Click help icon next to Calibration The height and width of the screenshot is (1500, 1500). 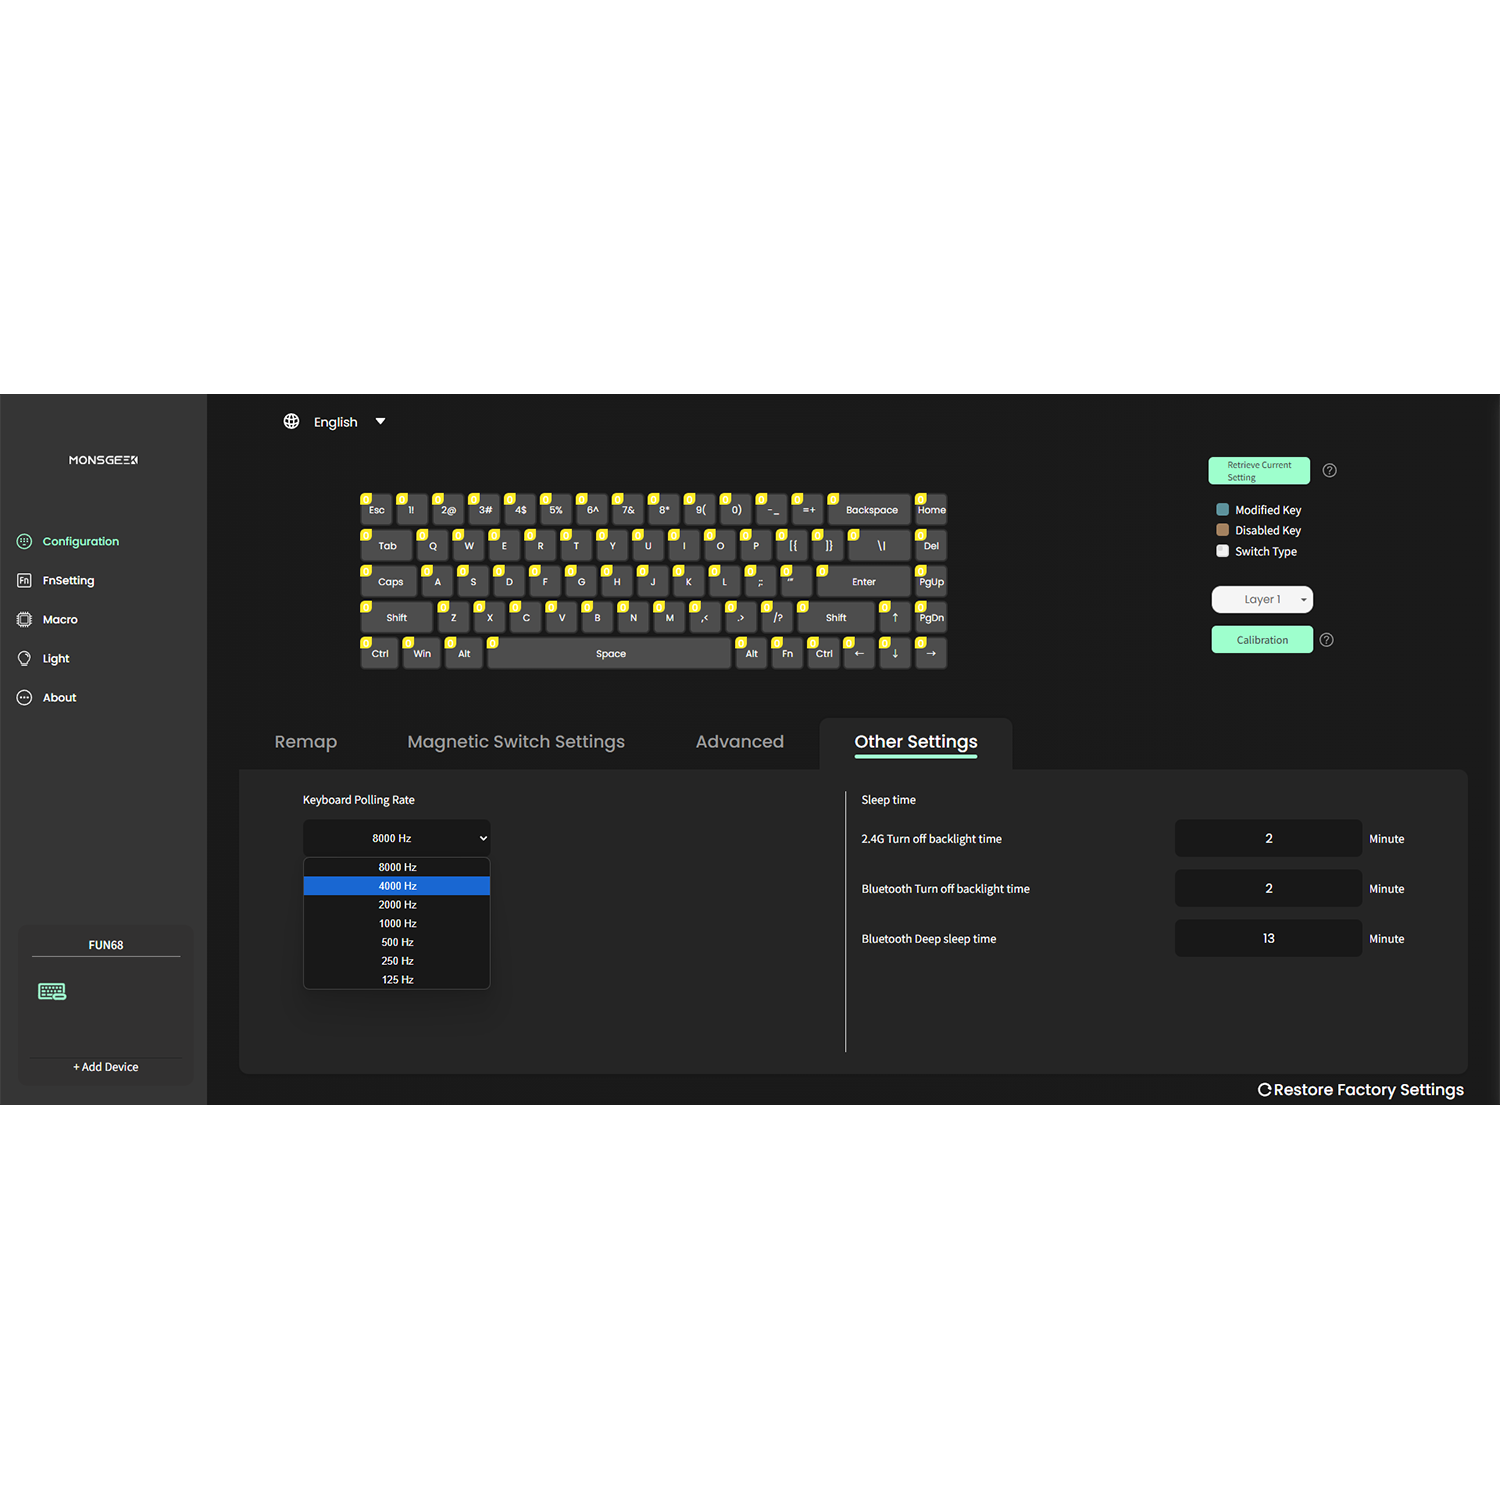point(1326,640)
